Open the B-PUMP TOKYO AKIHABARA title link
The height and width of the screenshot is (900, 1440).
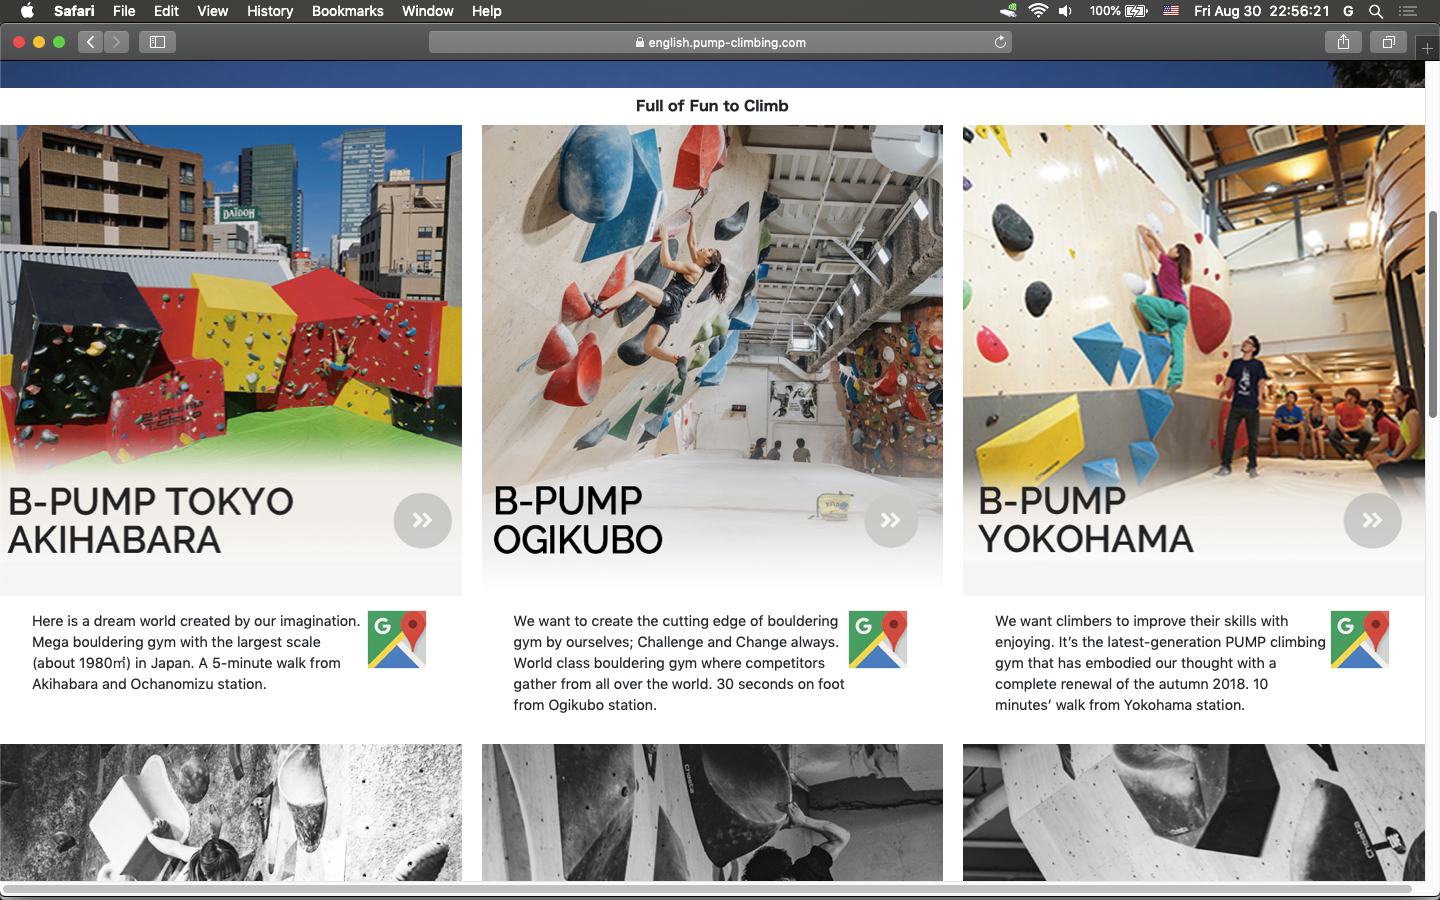pyautogui.click(x=151, y=520)
